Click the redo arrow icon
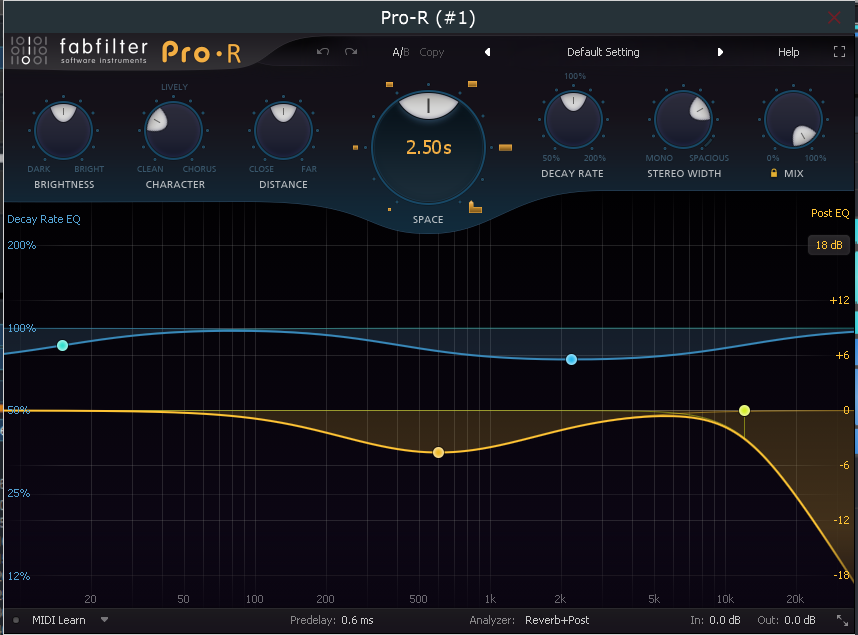The height and width of the screenshot is (635, 858). [351, 51]
